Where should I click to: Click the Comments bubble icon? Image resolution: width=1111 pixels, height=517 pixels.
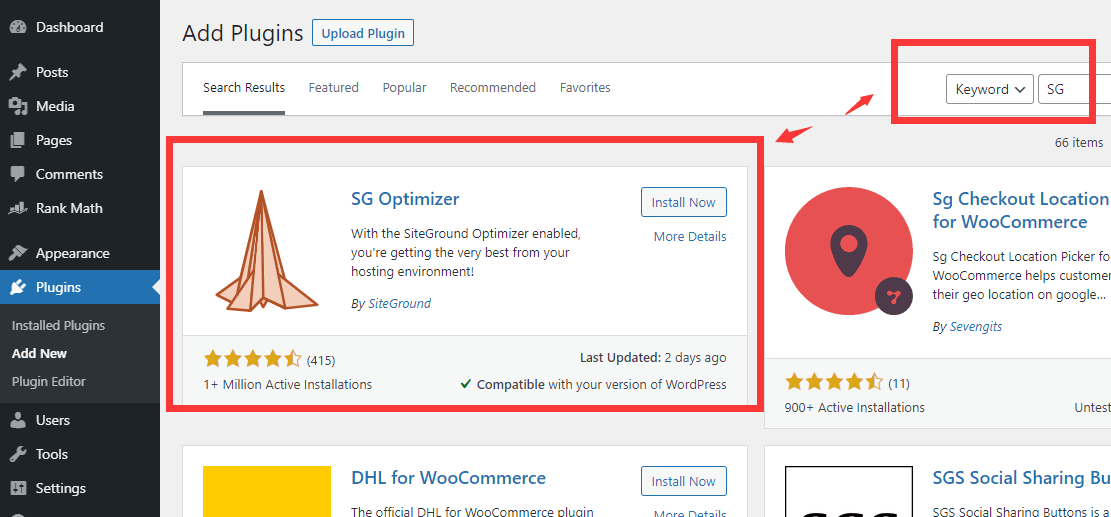[x=18, y=174]
